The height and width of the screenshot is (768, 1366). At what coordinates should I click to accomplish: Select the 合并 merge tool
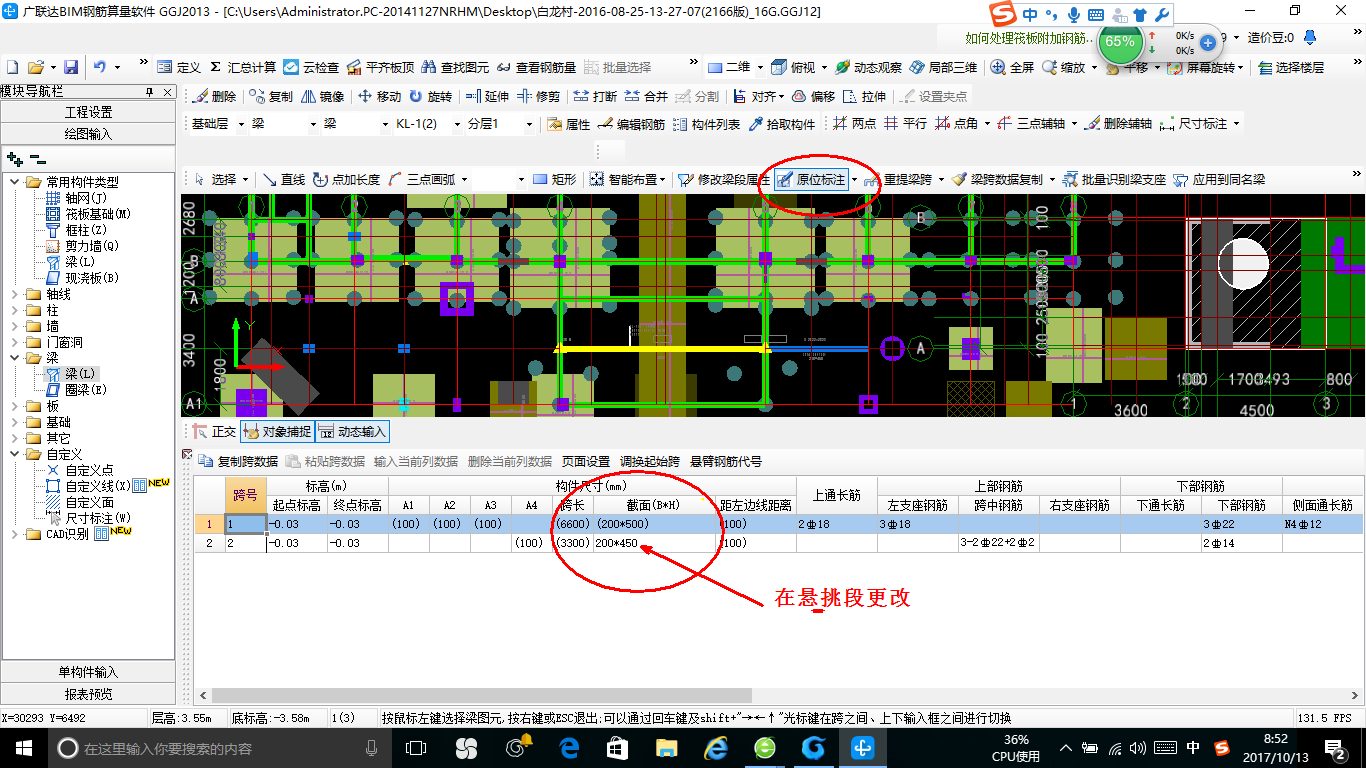tap(646, 96)
